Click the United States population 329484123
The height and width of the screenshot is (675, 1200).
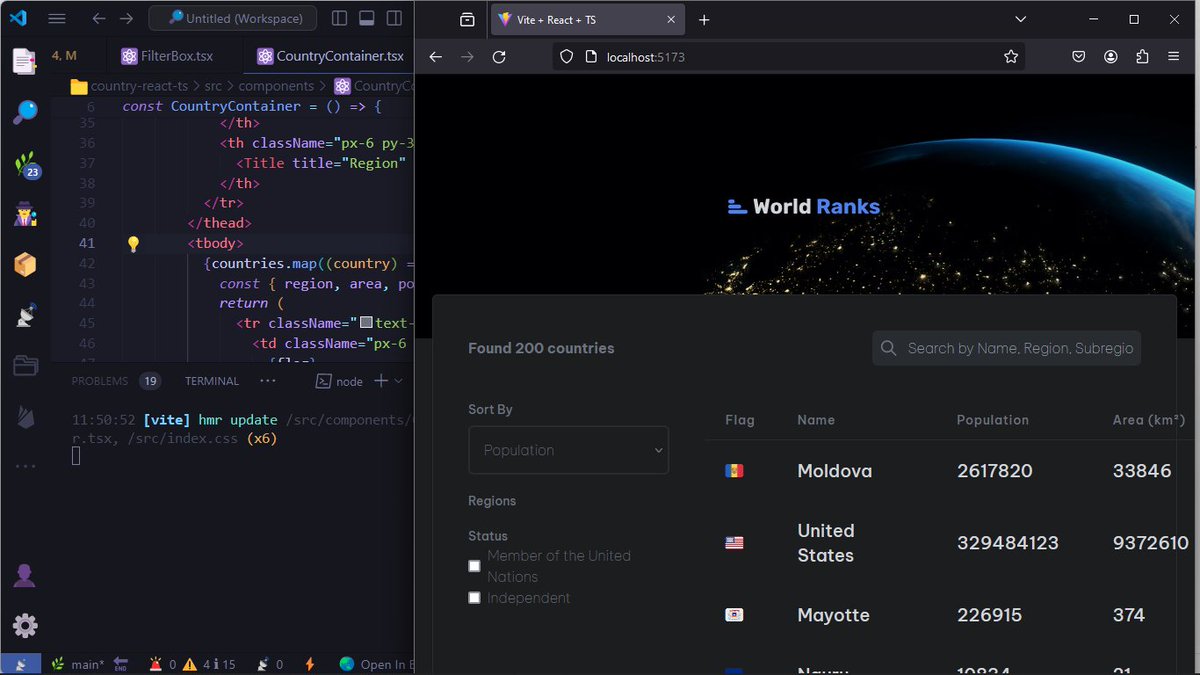[x=1008, y=543]
